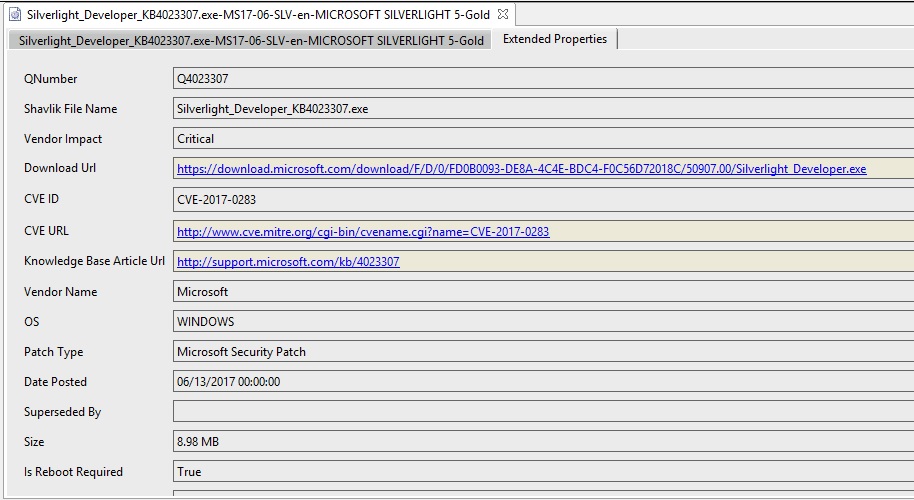Click the Patch Type label
The height and width of the screenshot is (500, 914).
click(53, 352)
